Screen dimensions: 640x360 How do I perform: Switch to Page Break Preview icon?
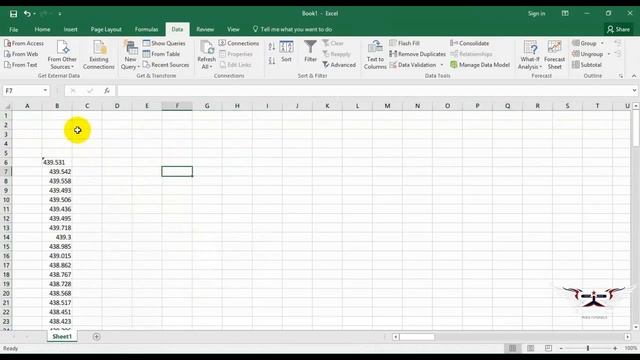(548, 348)
